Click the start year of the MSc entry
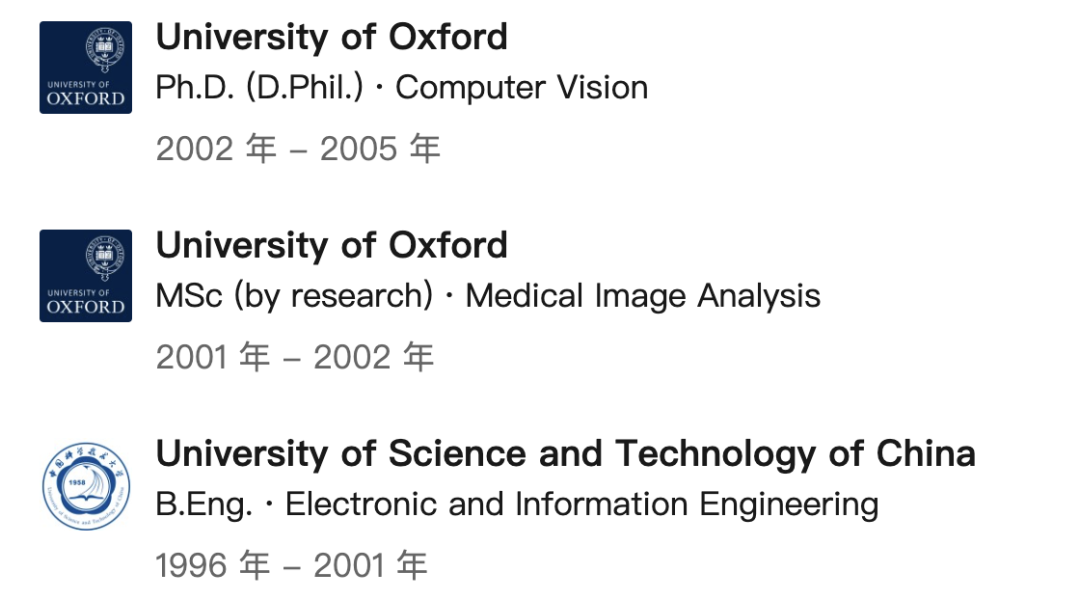Screen dimensions: 1080x600 pos(213,357)
